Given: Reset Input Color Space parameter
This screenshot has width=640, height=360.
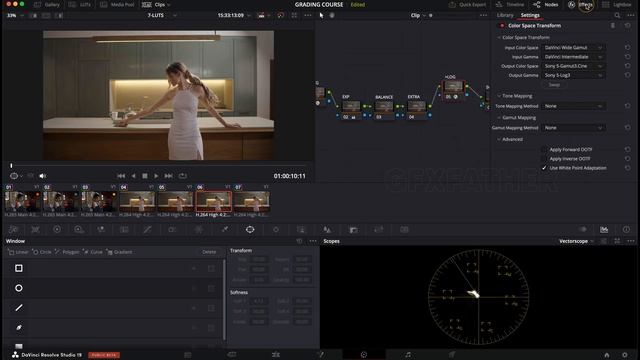Looking at the screenshot, I should click(627, 48).
